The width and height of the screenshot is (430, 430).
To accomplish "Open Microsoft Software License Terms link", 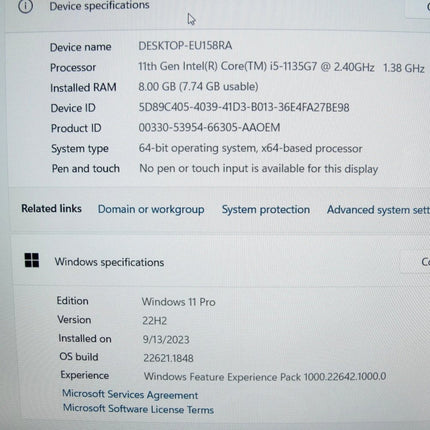I will pos(138,409).
